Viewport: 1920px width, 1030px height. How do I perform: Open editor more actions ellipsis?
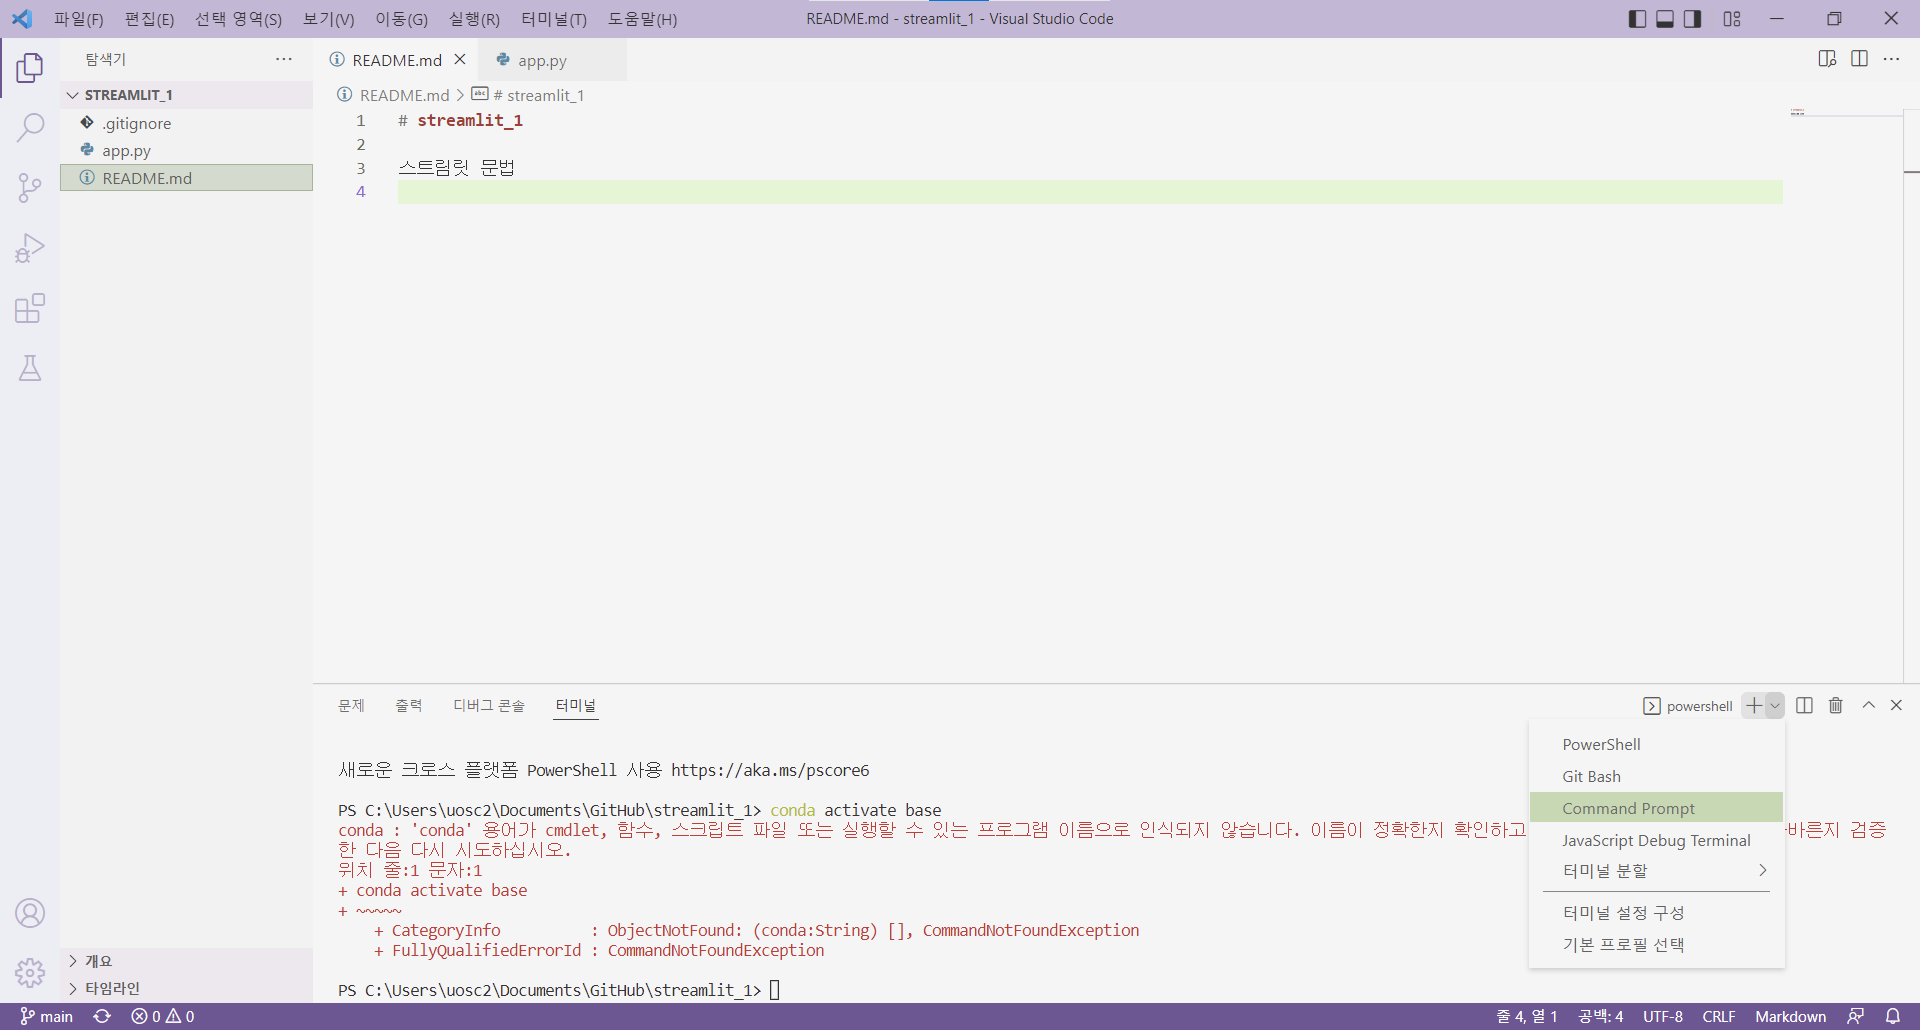tap(1891, 59)
